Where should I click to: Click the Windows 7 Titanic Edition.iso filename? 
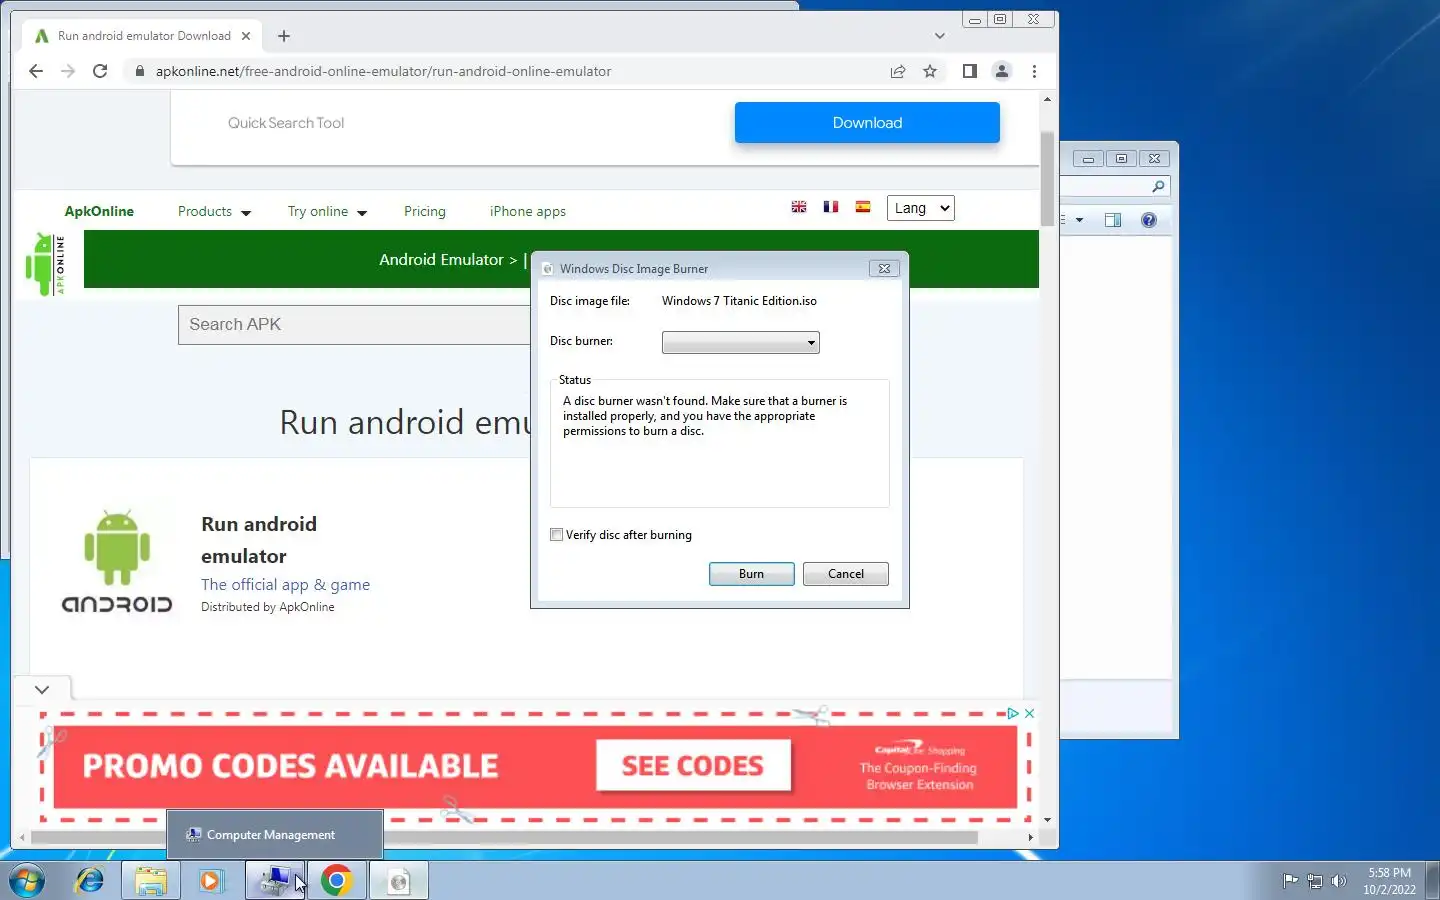pyautogui.click(x=739, y=301)
